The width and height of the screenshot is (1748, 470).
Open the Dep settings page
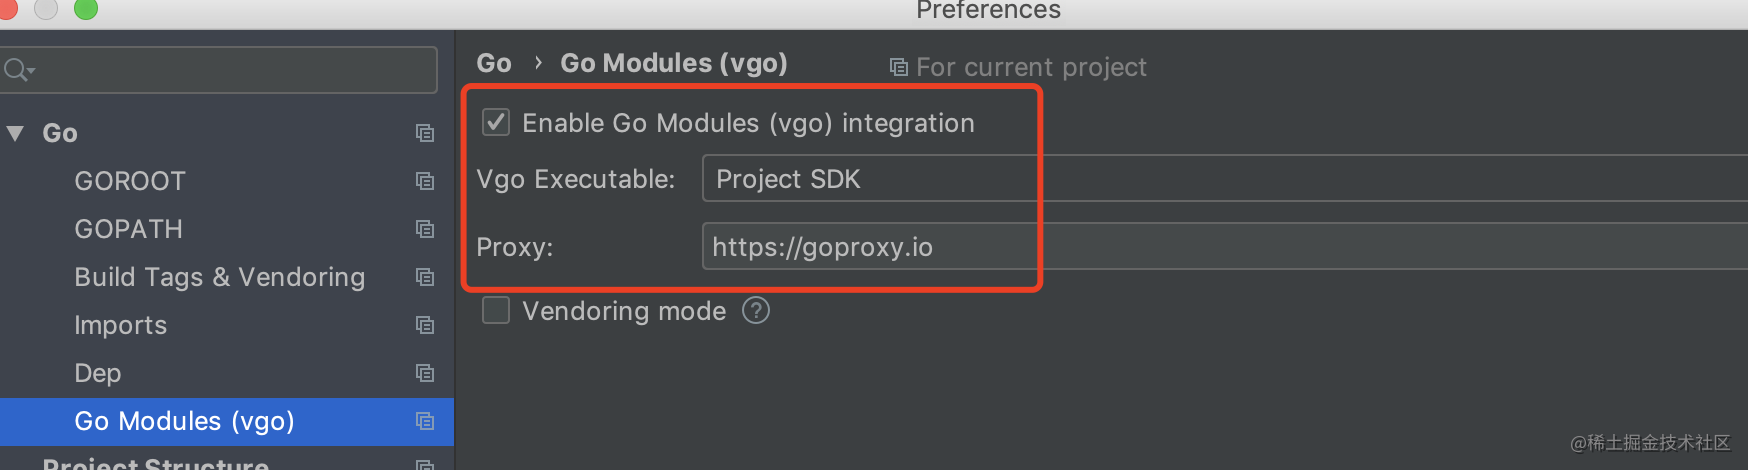click(97, 373)
